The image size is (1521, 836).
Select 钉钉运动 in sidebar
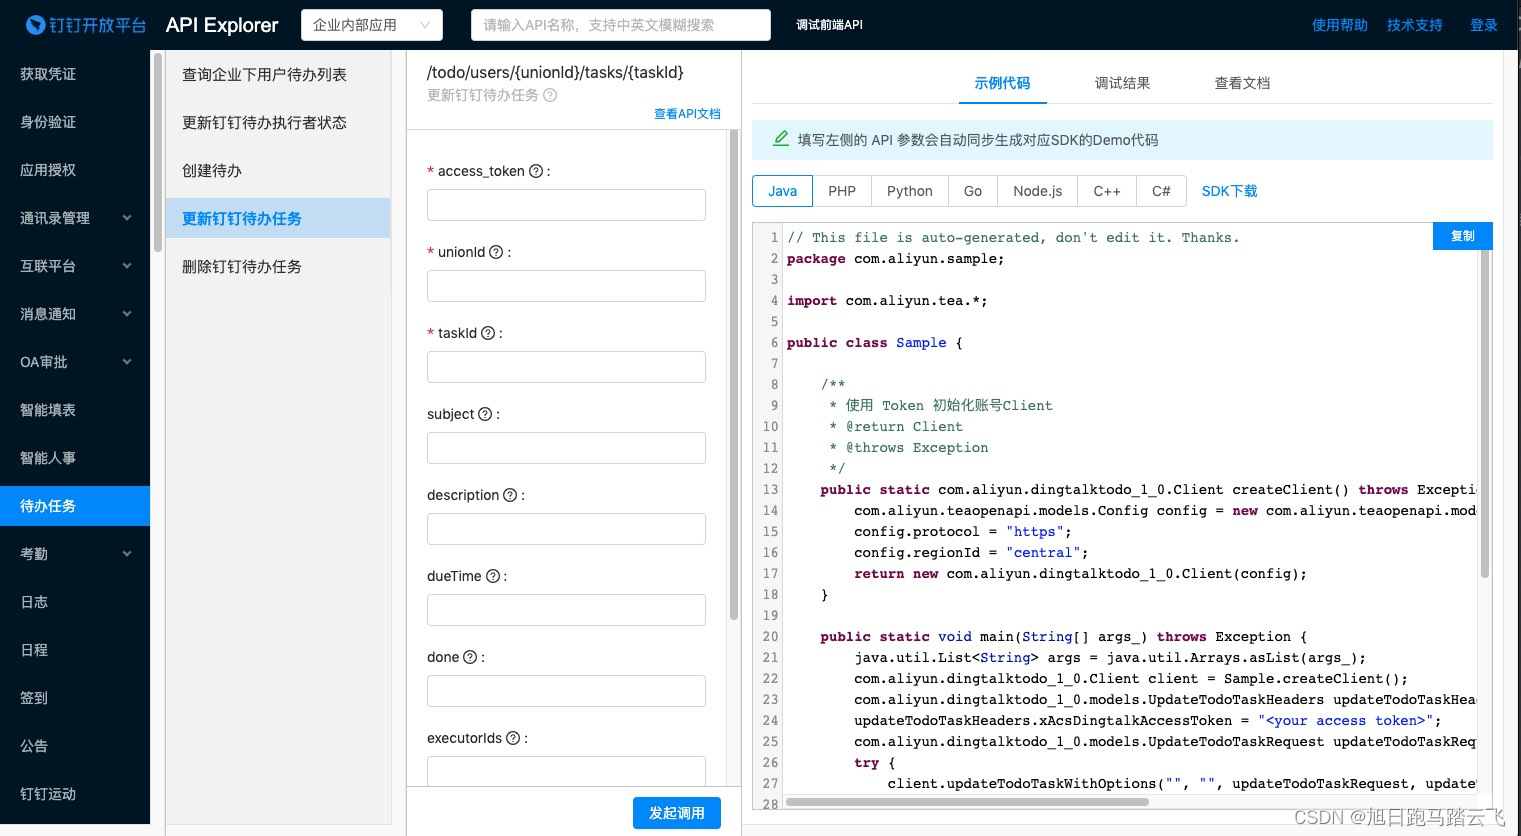click(x=75, y=794)
